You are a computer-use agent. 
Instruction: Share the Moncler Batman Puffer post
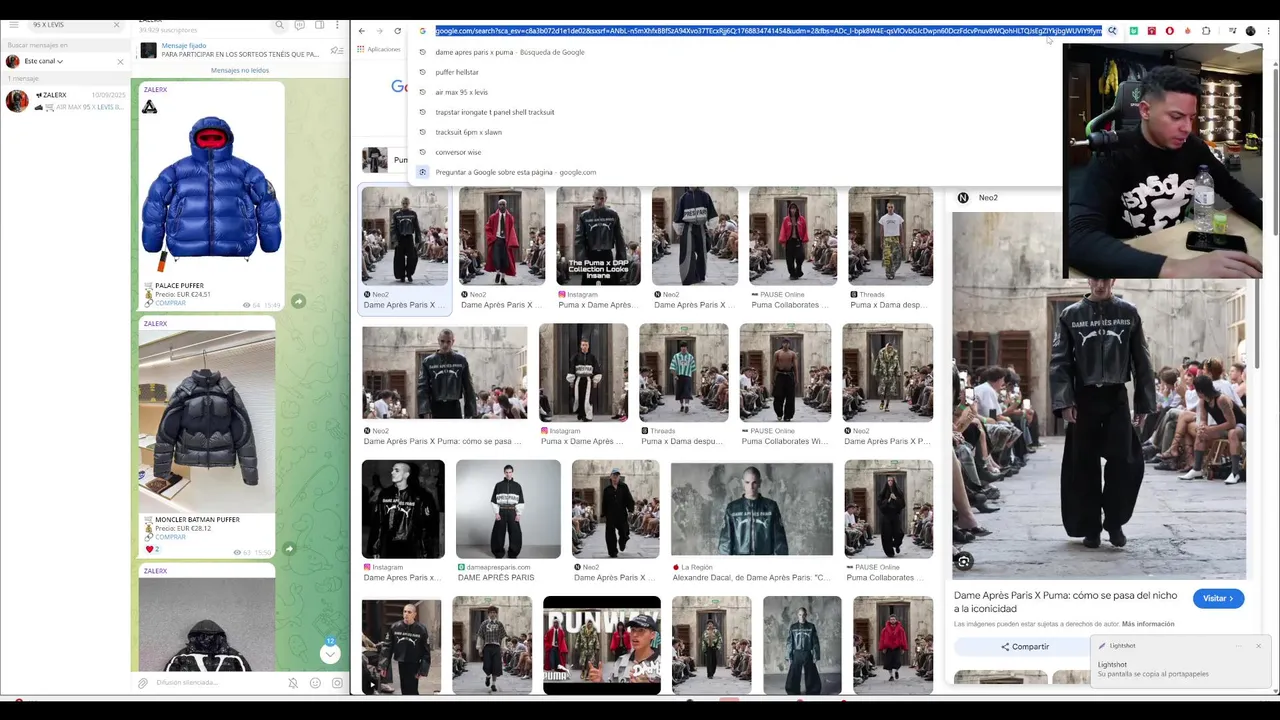(x=289, y=548)
